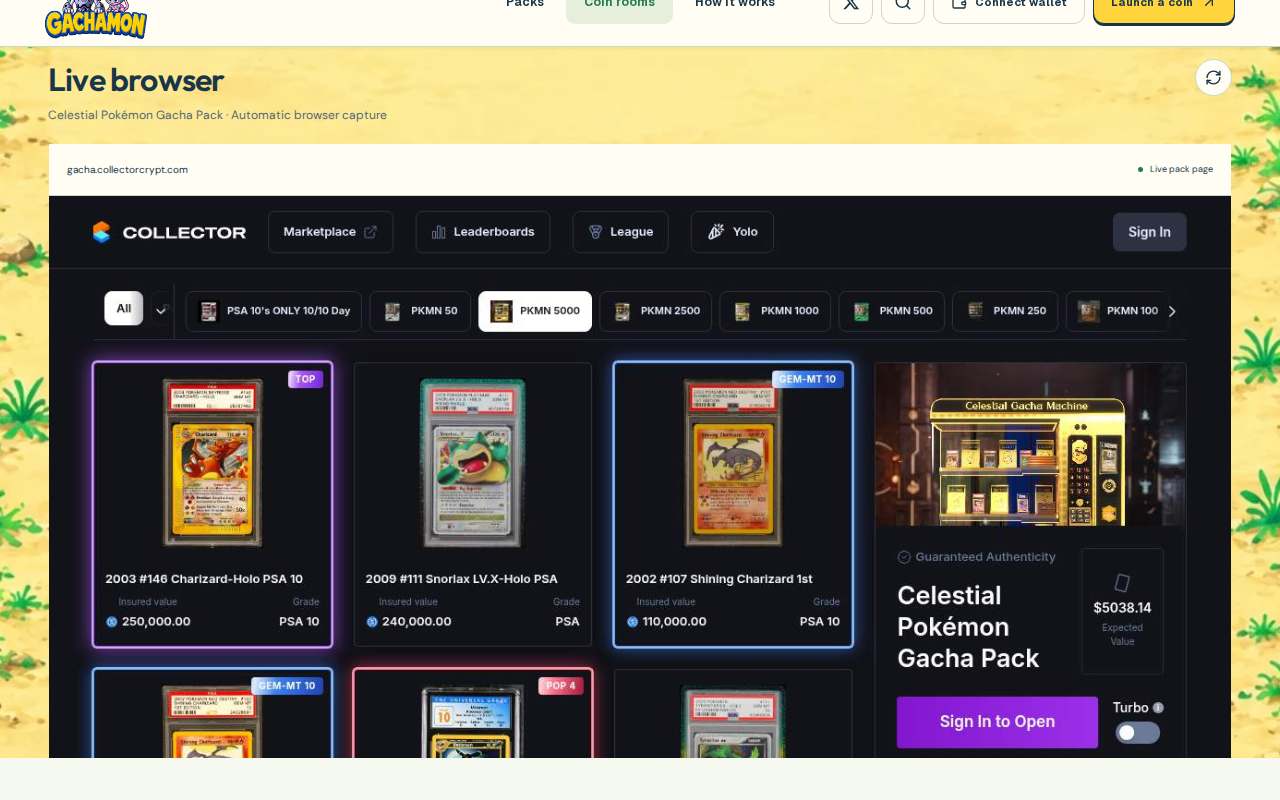Click the Collector logo in embedded page

169,232
